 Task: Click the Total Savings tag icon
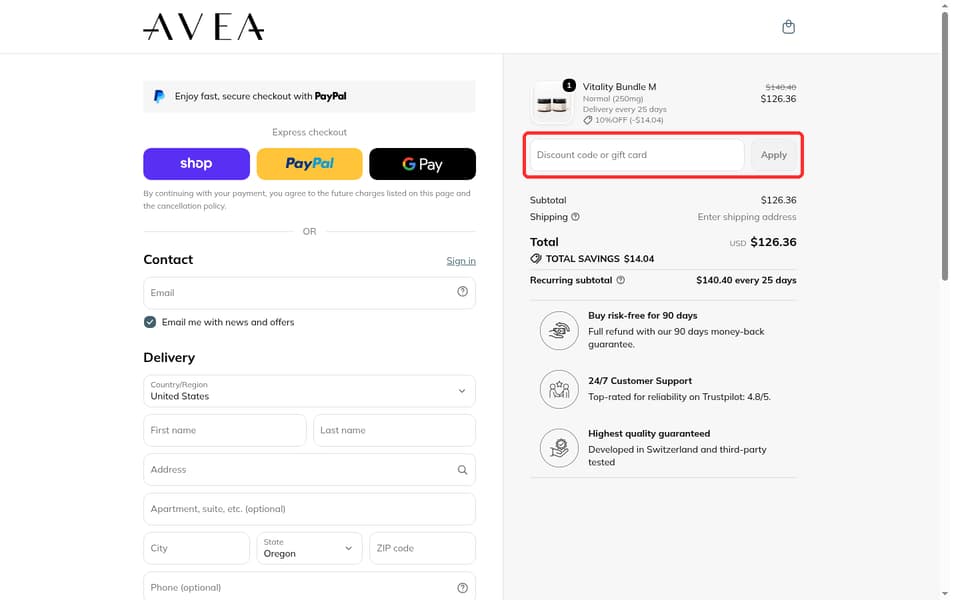[x=536, y=258]
